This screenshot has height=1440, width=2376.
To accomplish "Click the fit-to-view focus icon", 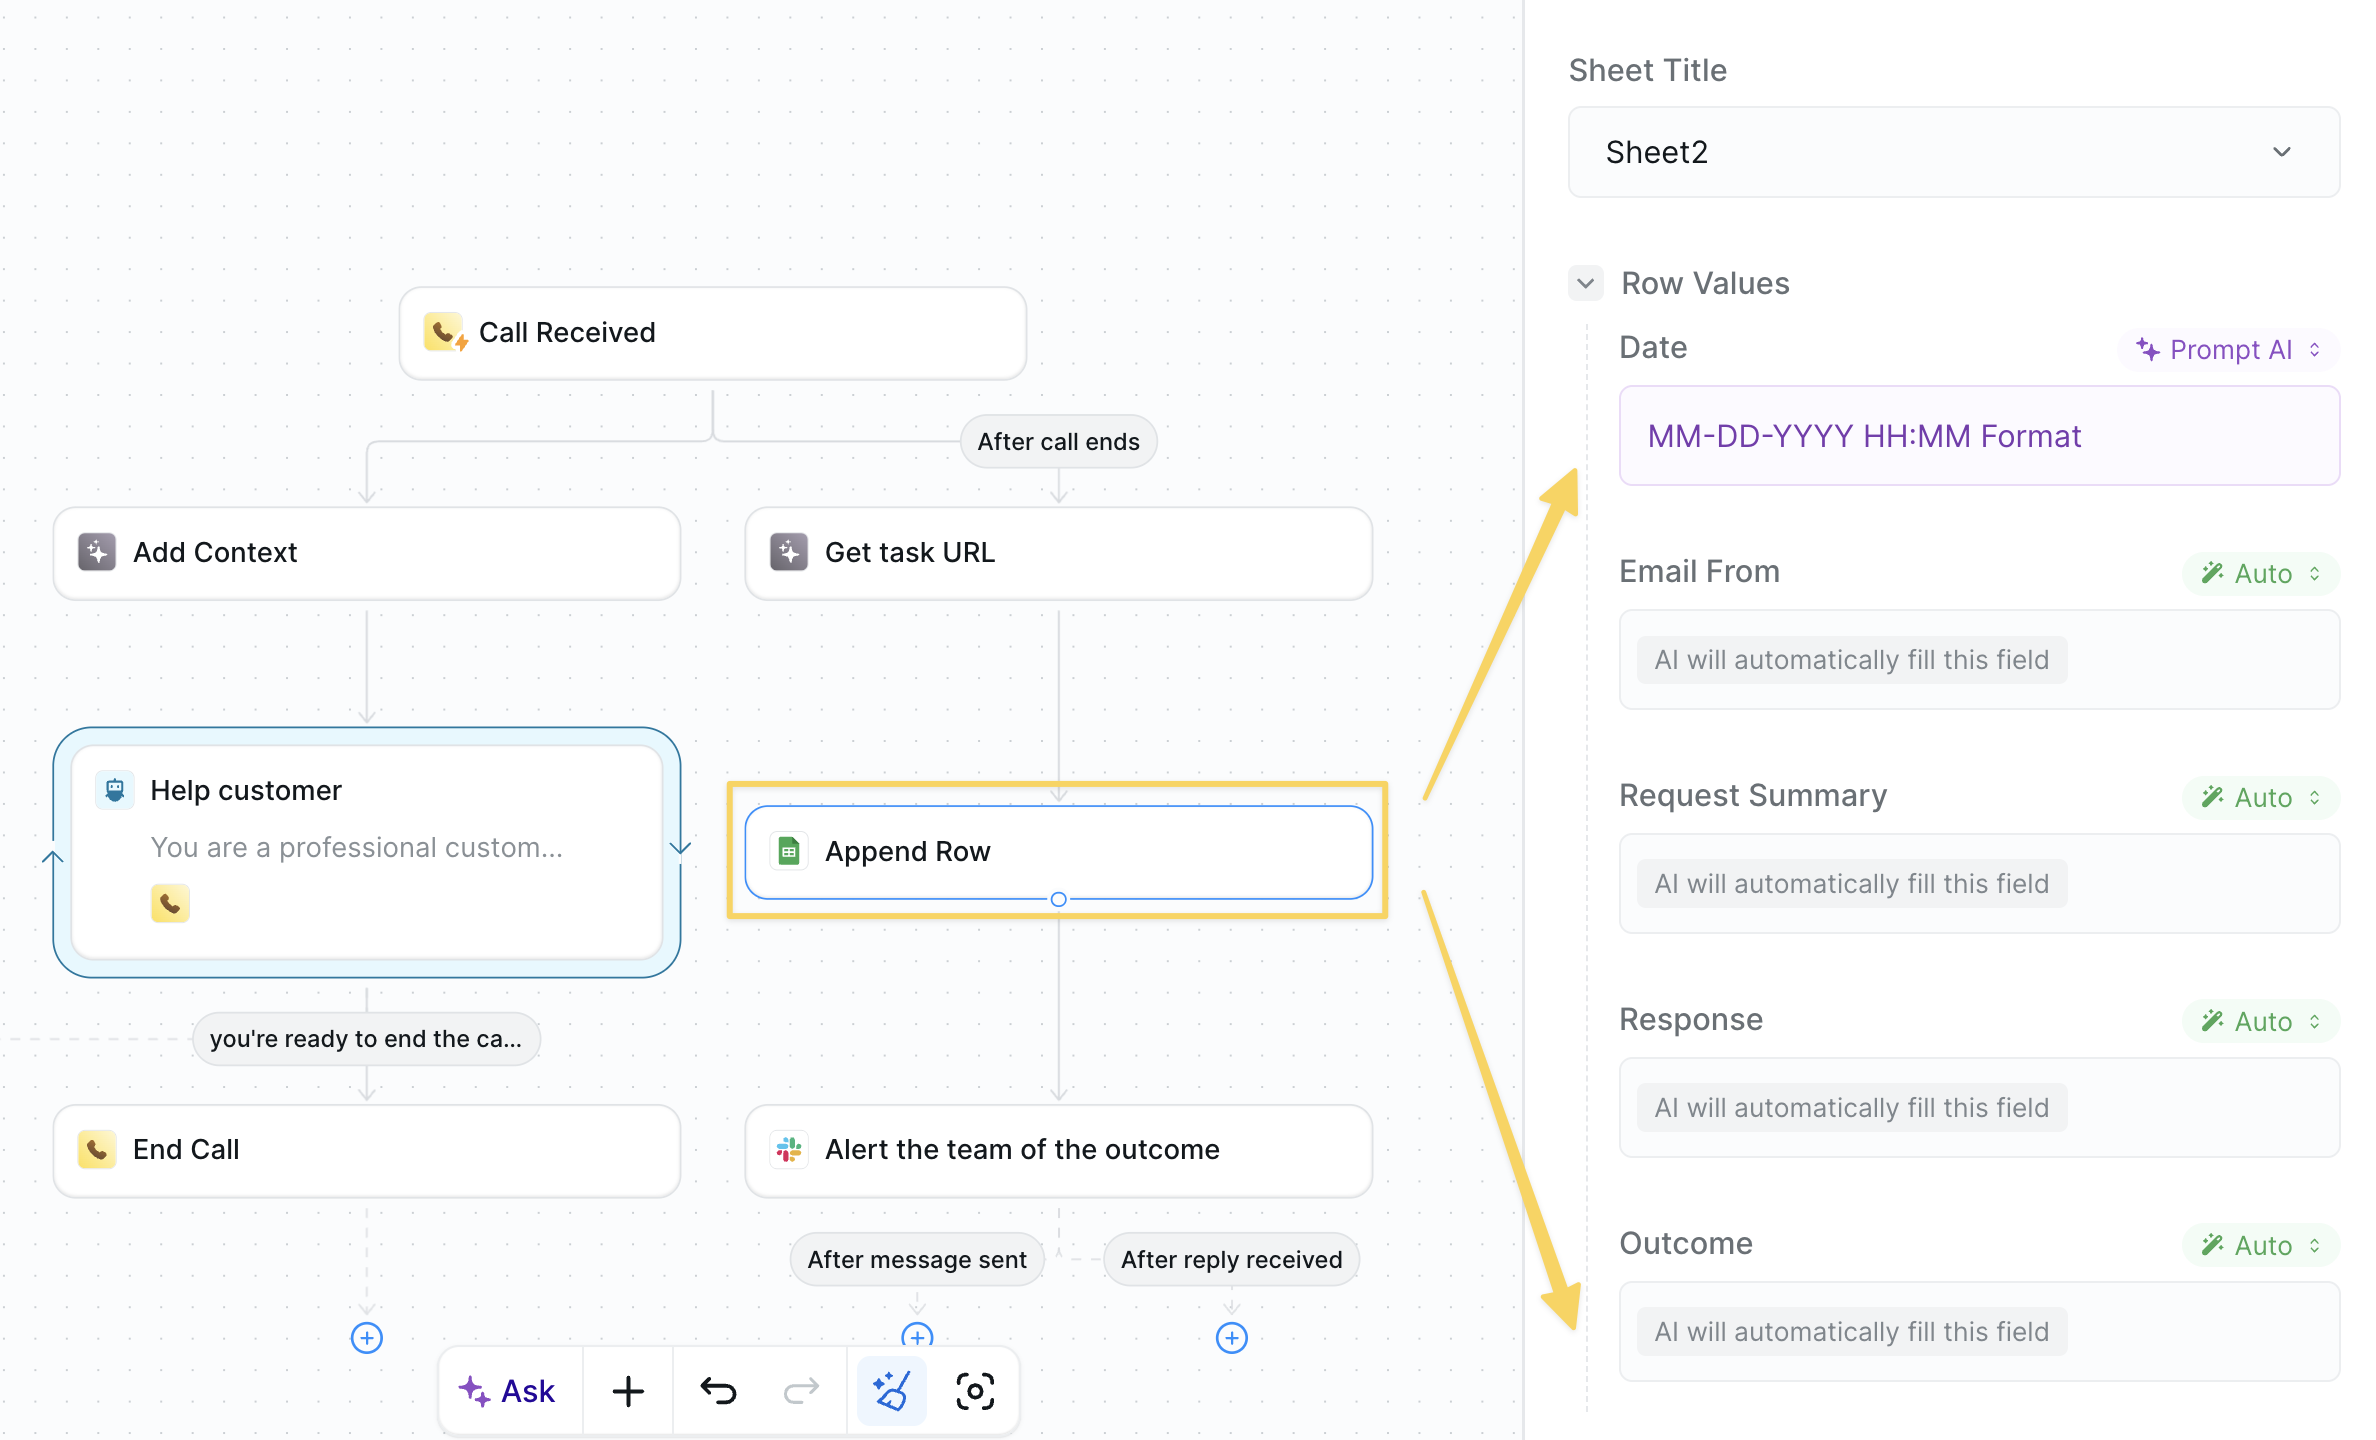I will pyautogui.click(x=975, y=1391).
